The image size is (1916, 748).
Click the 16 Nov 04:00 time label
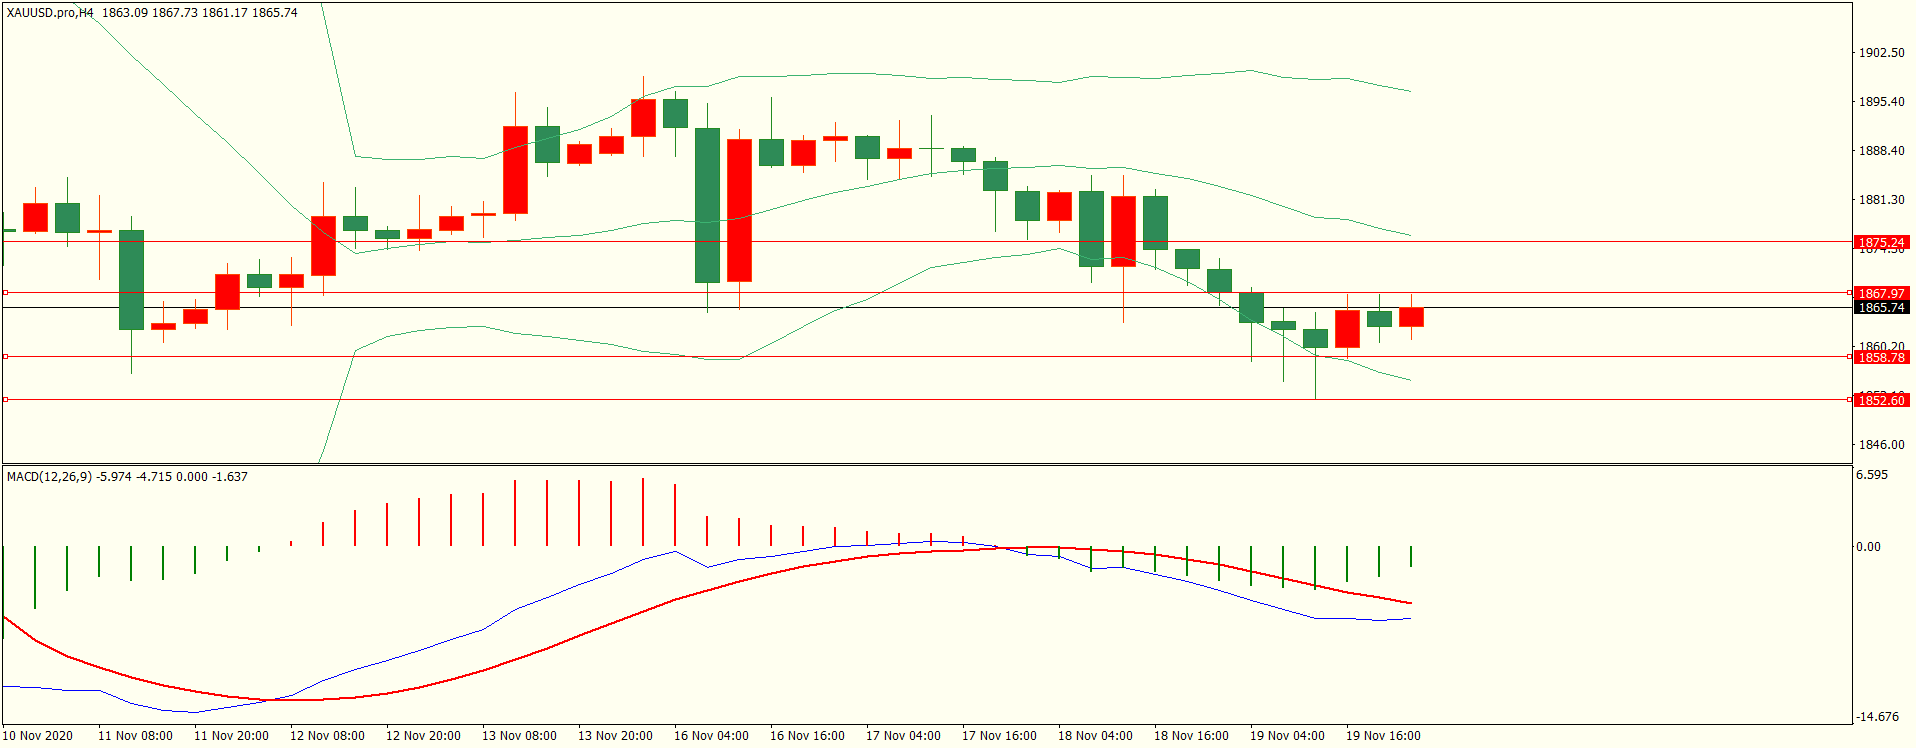[x=711, y=736]
